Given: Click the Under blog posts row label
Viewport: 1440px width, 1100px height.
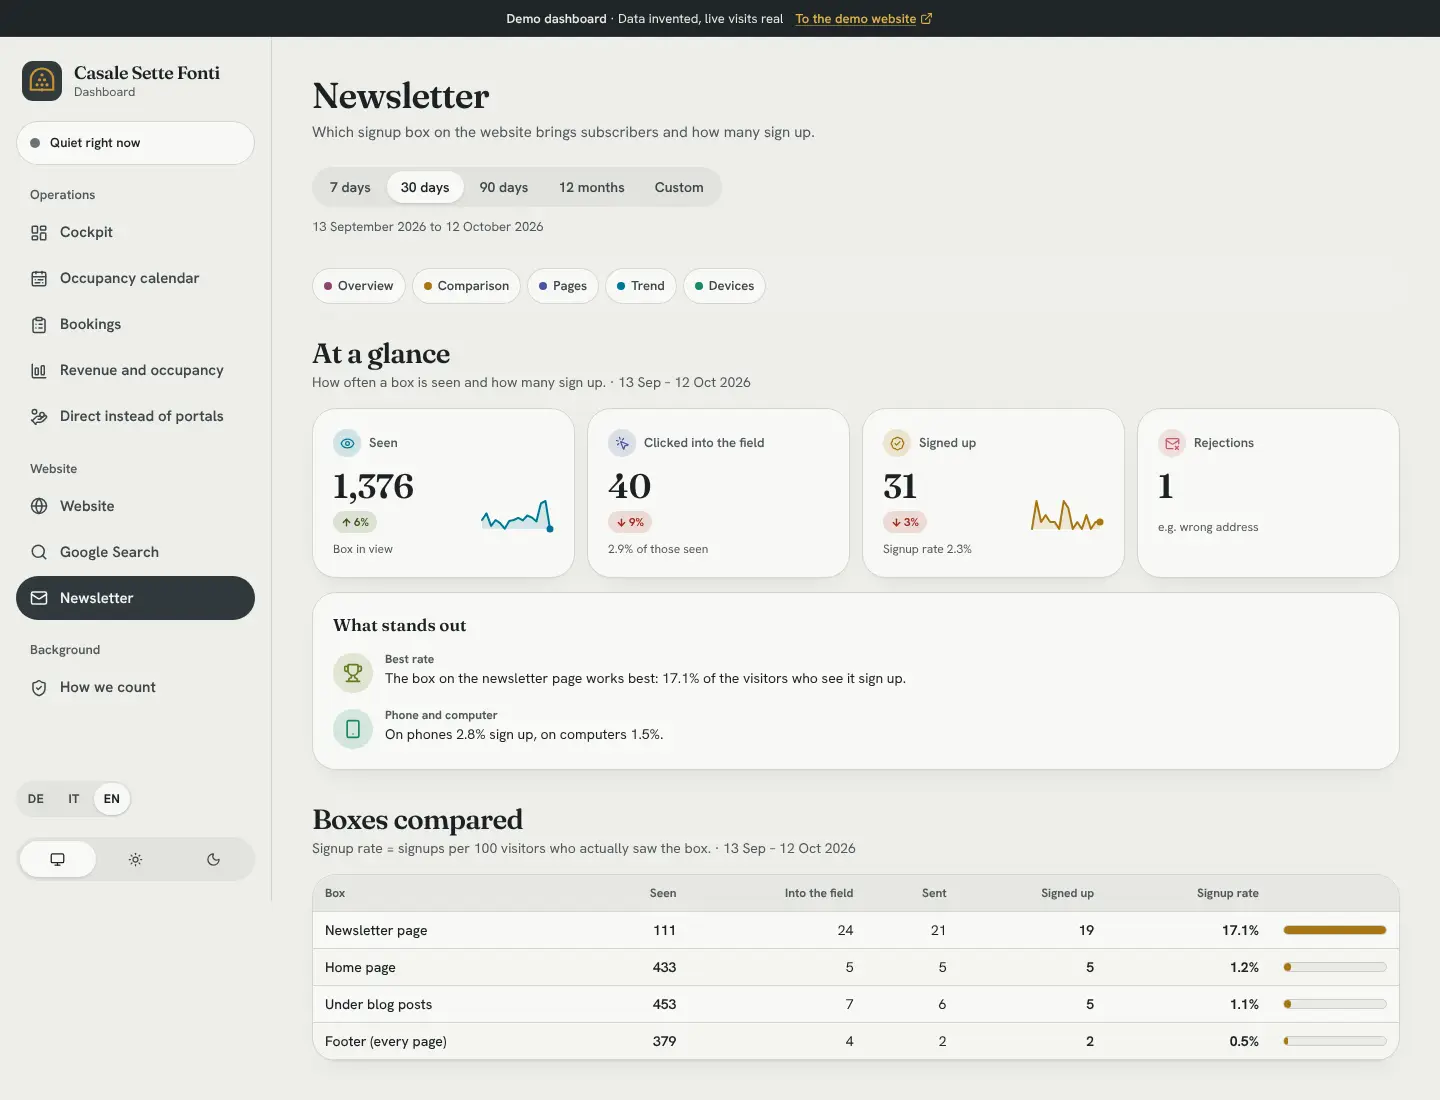Looking at the screenshot, I should point(379,1004).
